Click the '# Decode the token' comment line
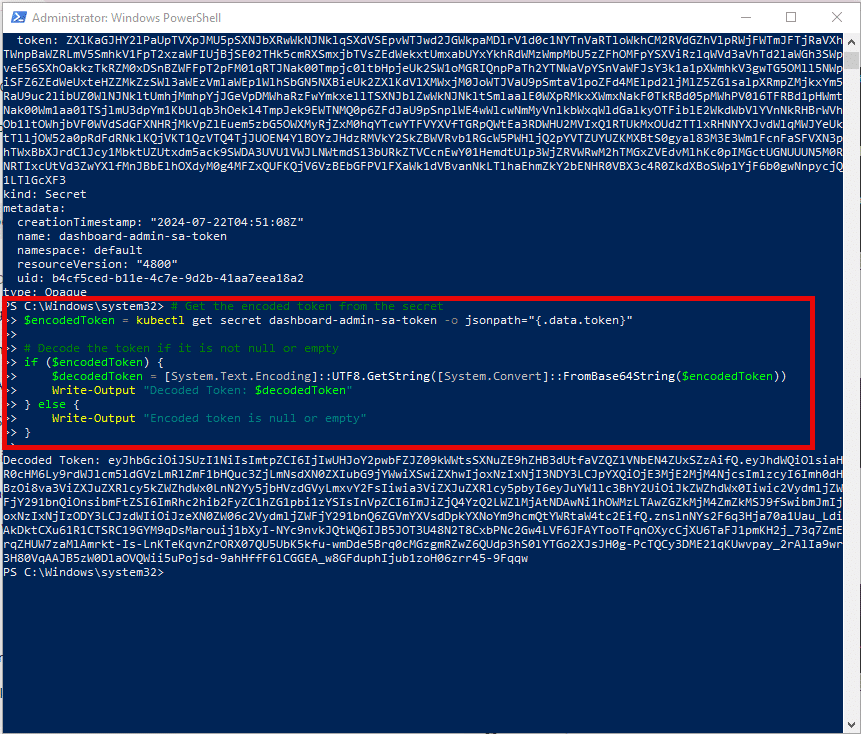 tap(181, 349)
